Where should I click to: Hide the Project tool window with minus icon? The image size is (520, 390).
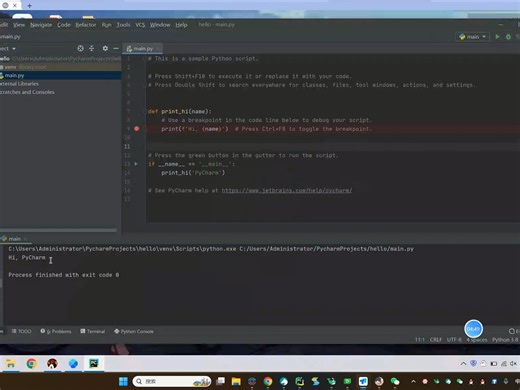pos(116,48)
